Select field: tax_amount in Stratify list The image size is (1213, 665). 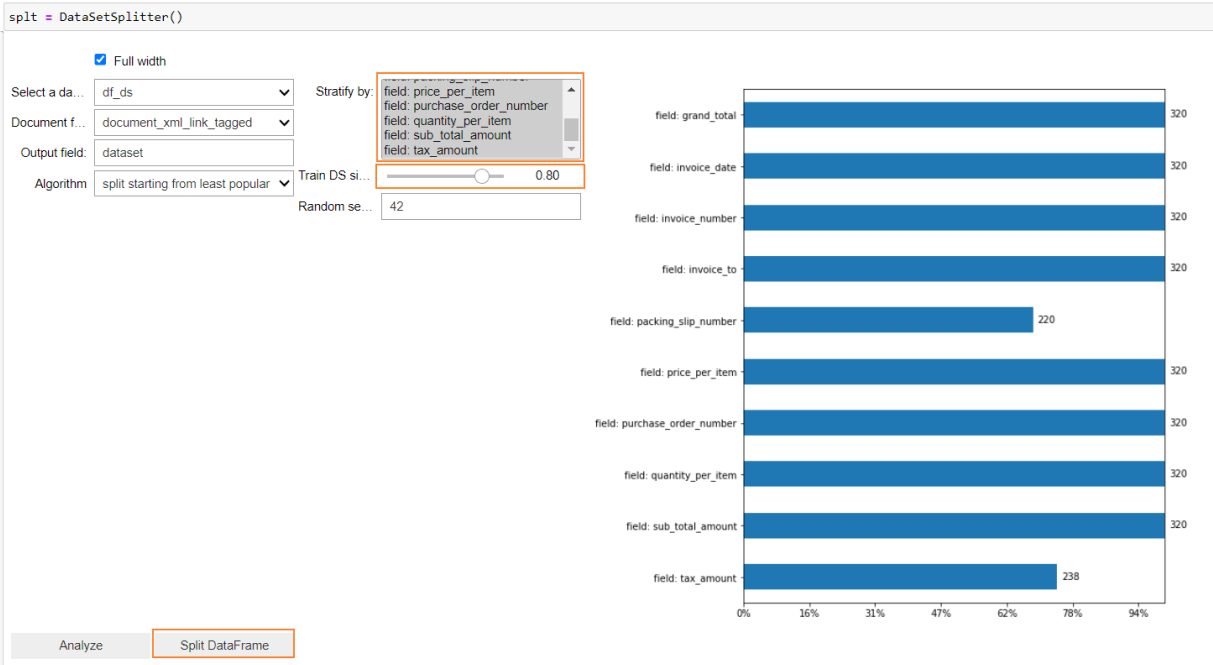click(x=472, y=150)
